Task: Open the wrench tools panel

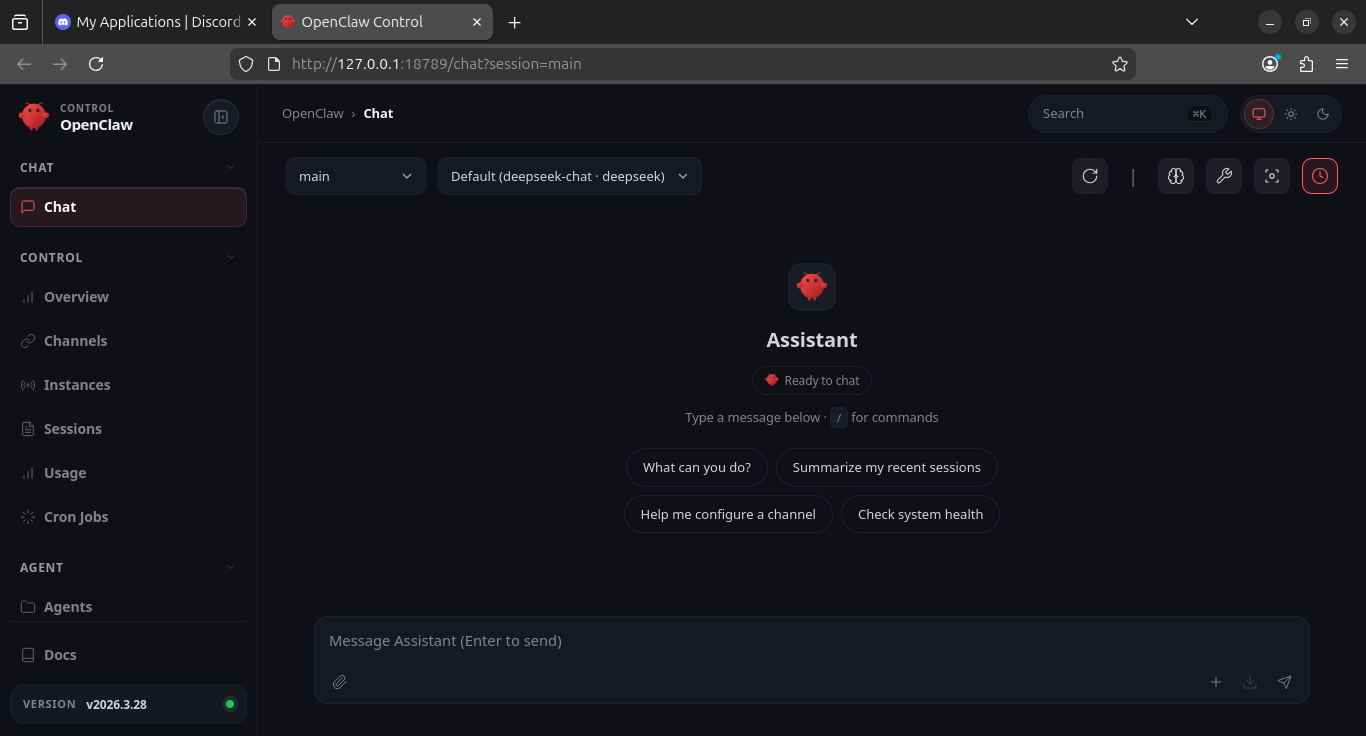Action: (x=1223, y=176)
